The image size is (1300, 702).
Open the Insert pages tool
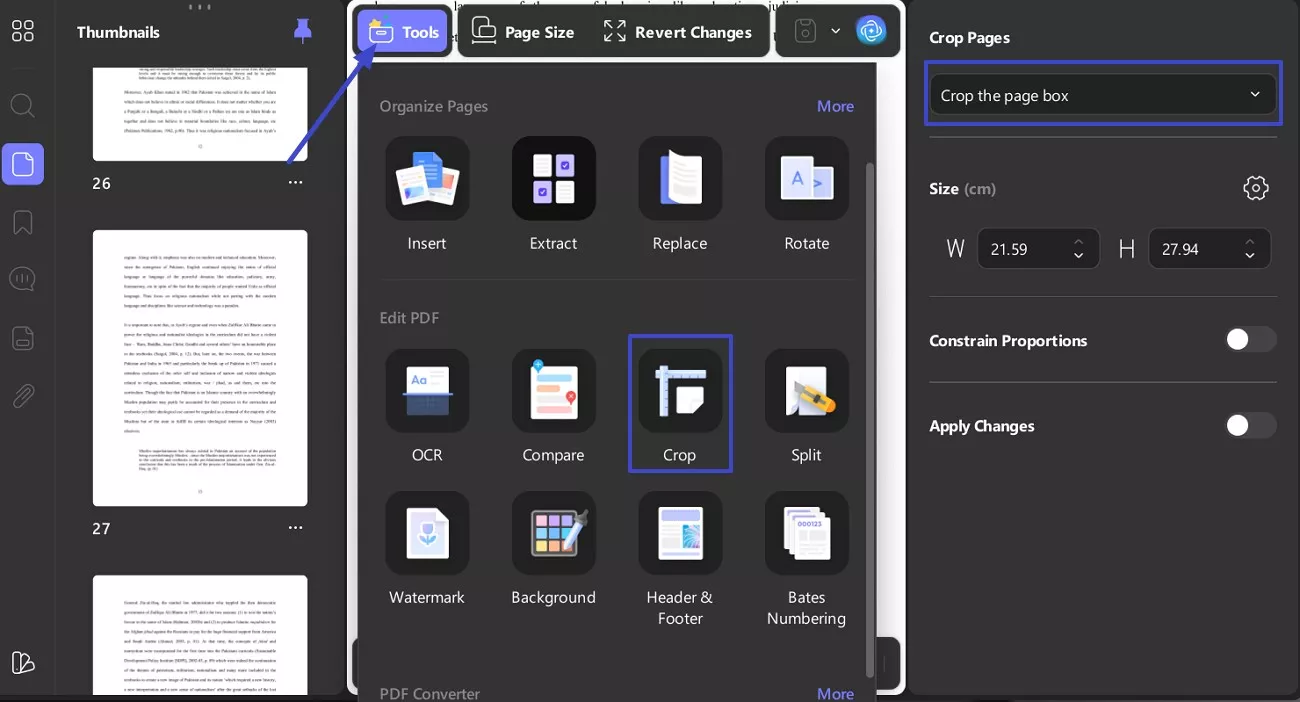pyautogui.click(x=427, y=195)
